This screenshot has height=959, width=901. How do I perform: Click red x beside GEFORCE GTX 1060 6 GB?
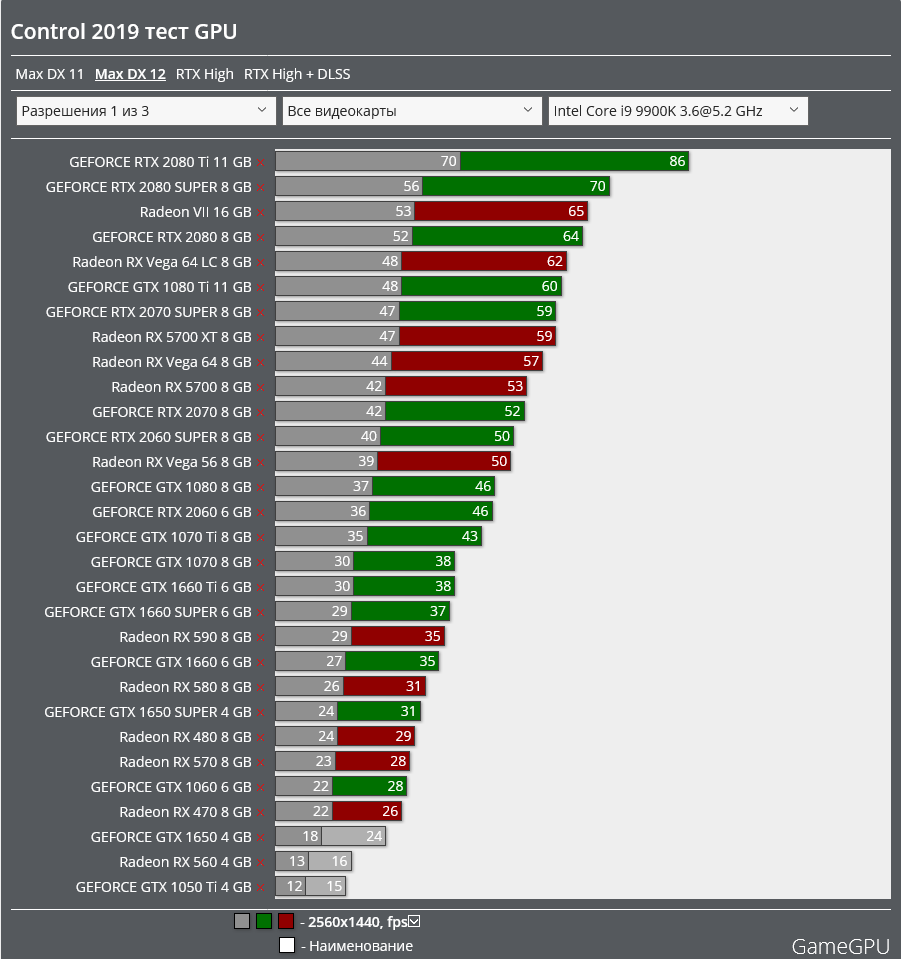[x=261, y=788]
